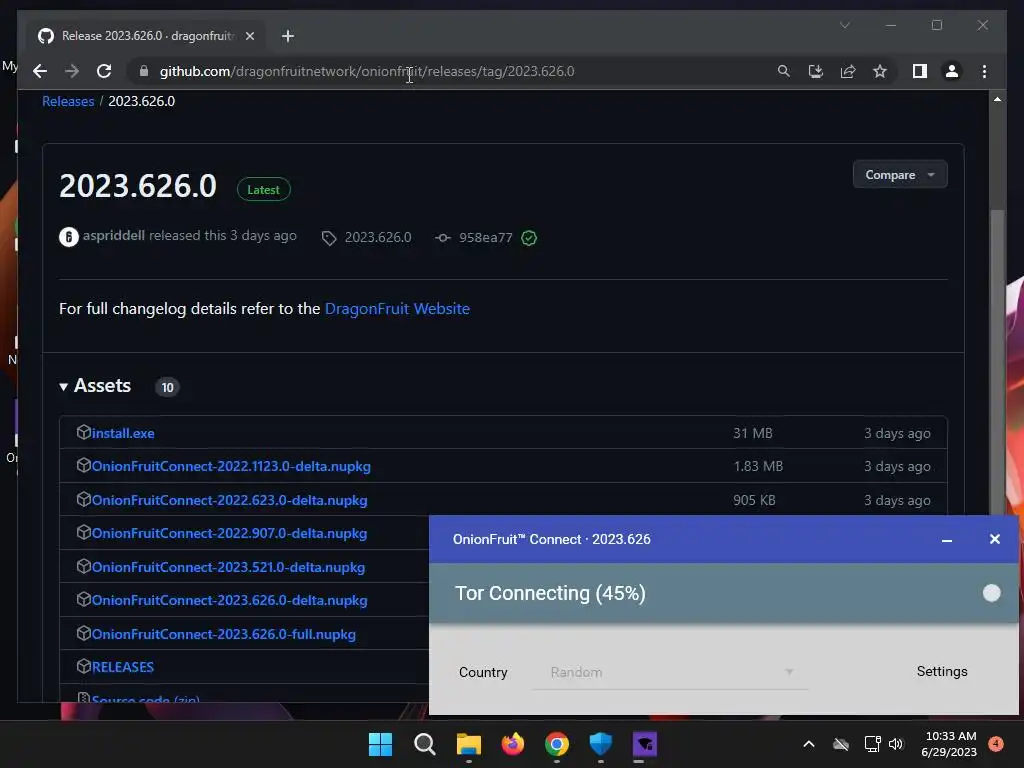Viewport: 1024px width, 768px height.
Task: Click the Assets count badge 10
Action: [167, 387]
